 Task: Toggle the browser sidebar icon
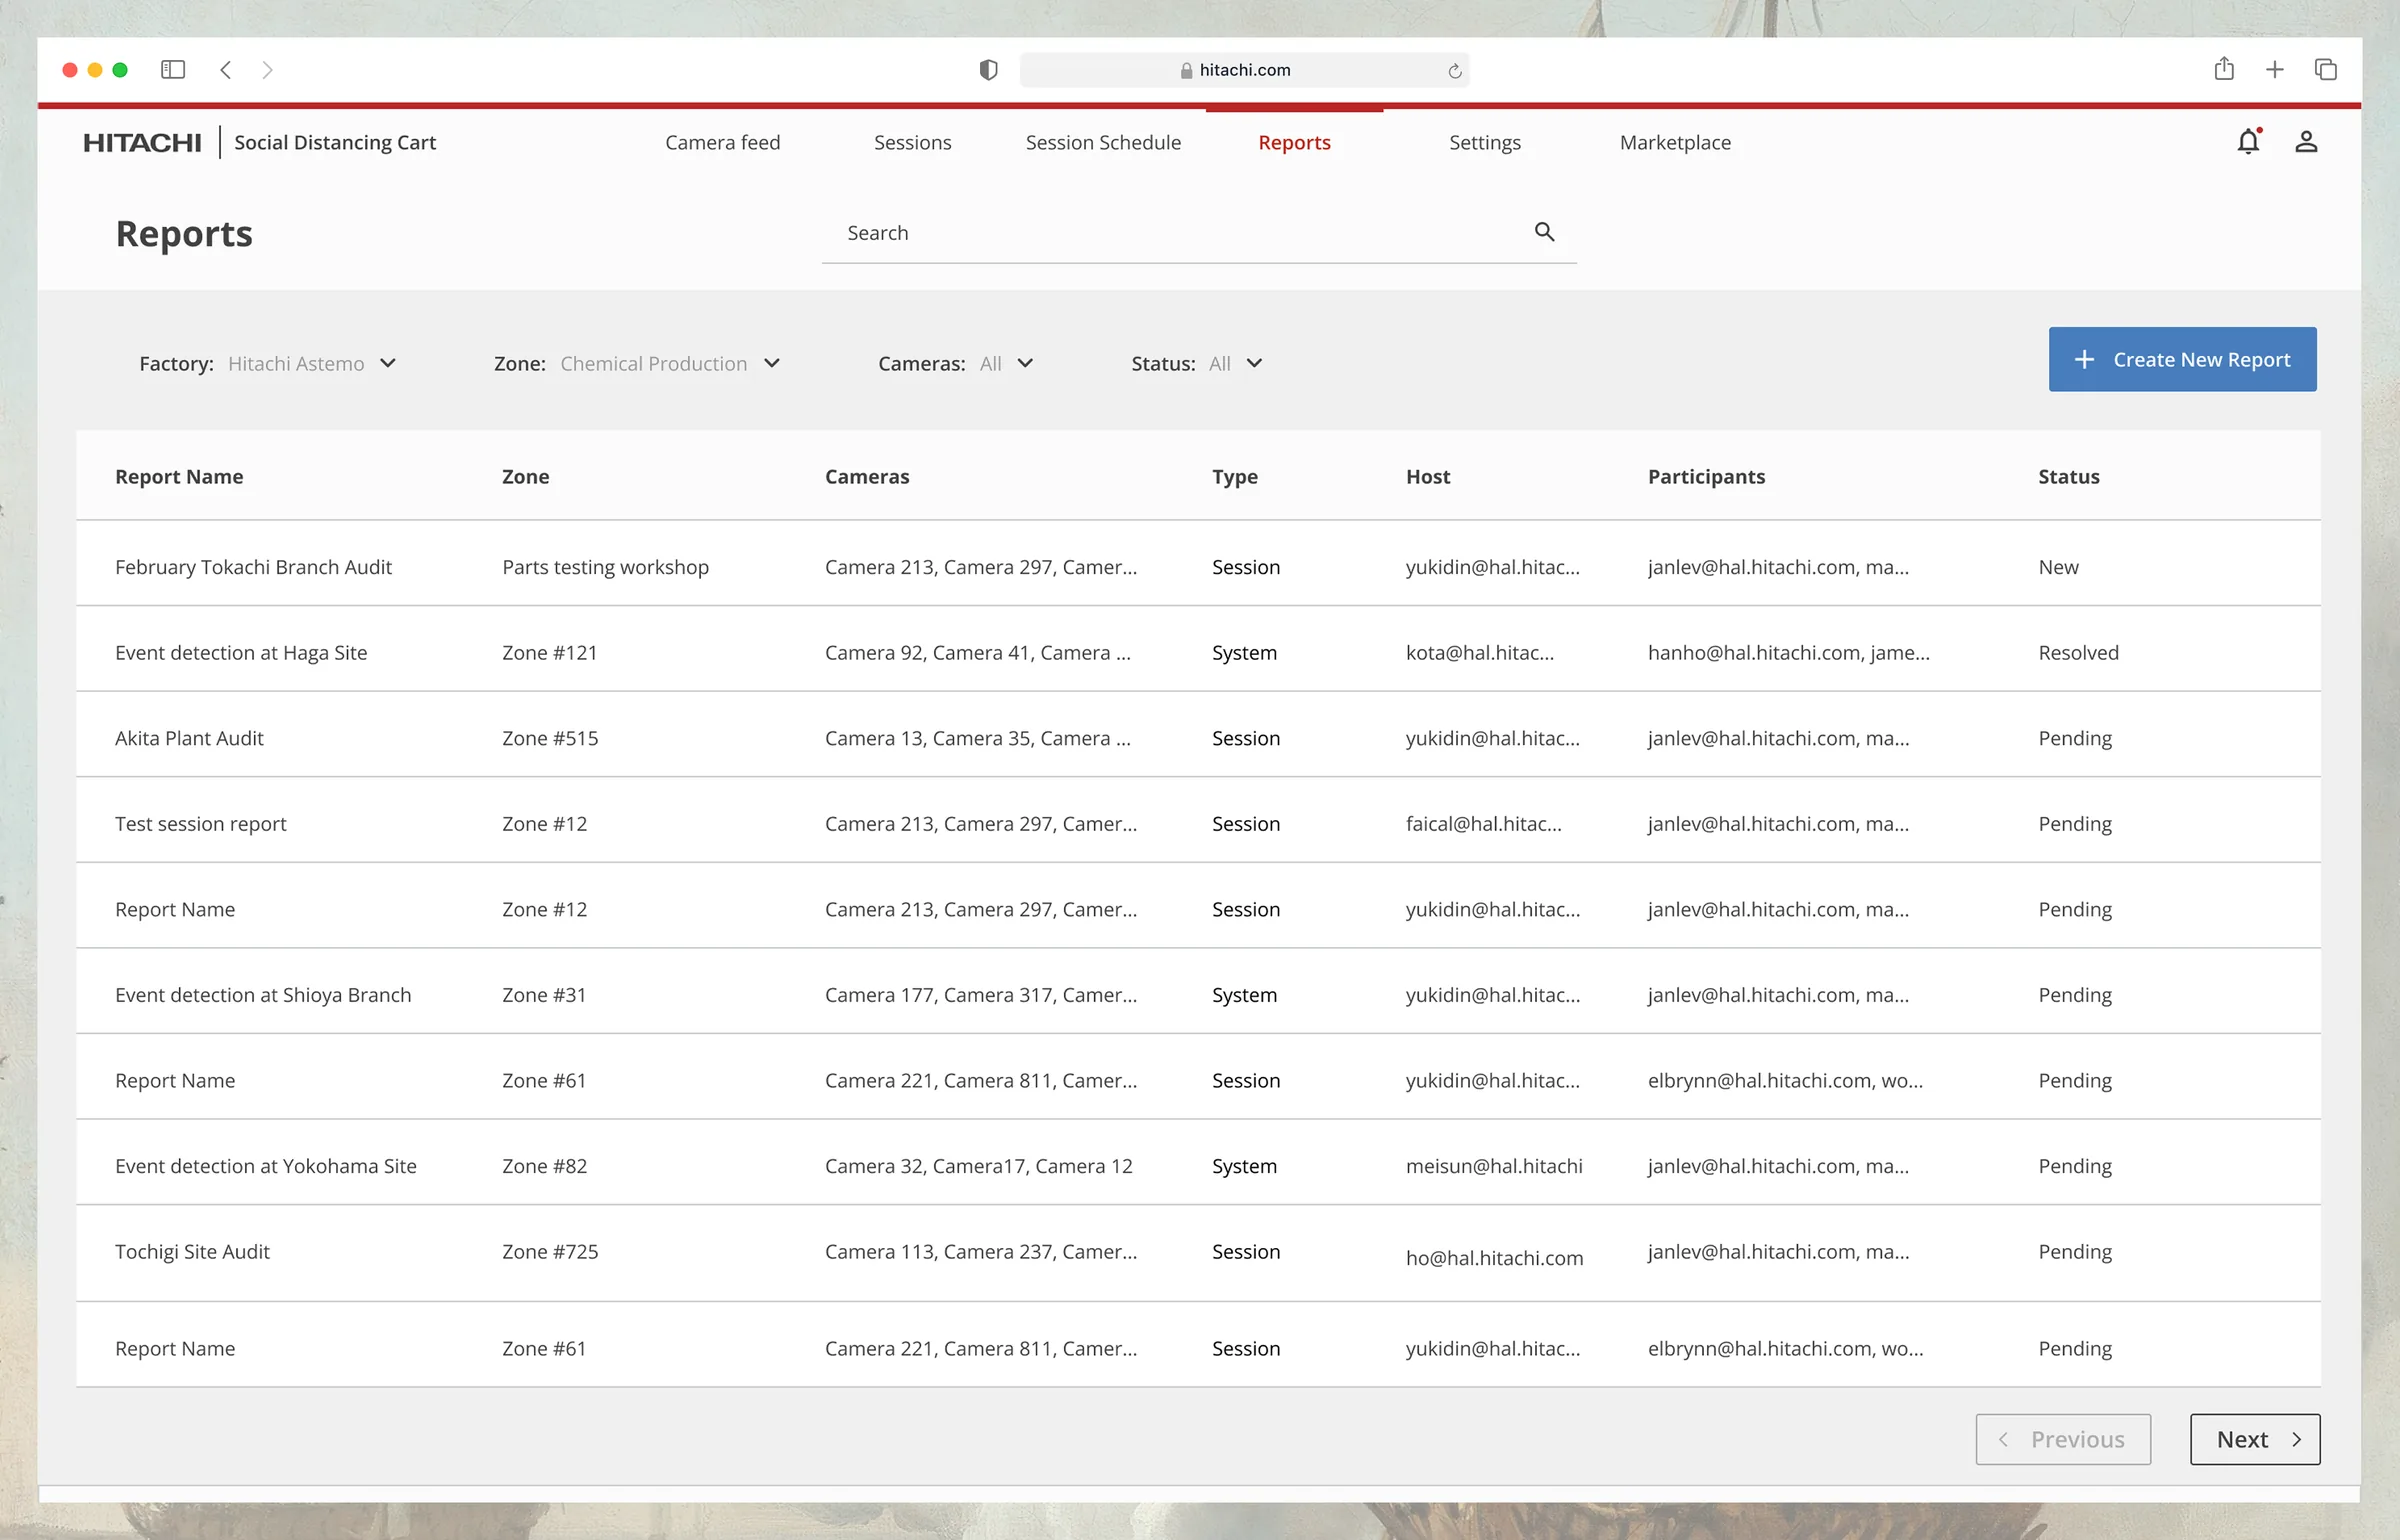(173, 70)
